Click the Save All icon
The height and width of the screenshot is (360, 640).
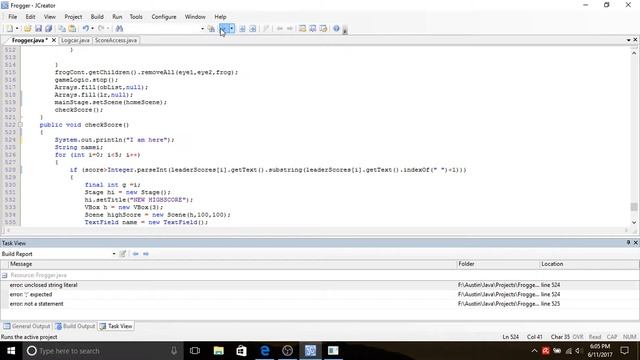[49, 29]
